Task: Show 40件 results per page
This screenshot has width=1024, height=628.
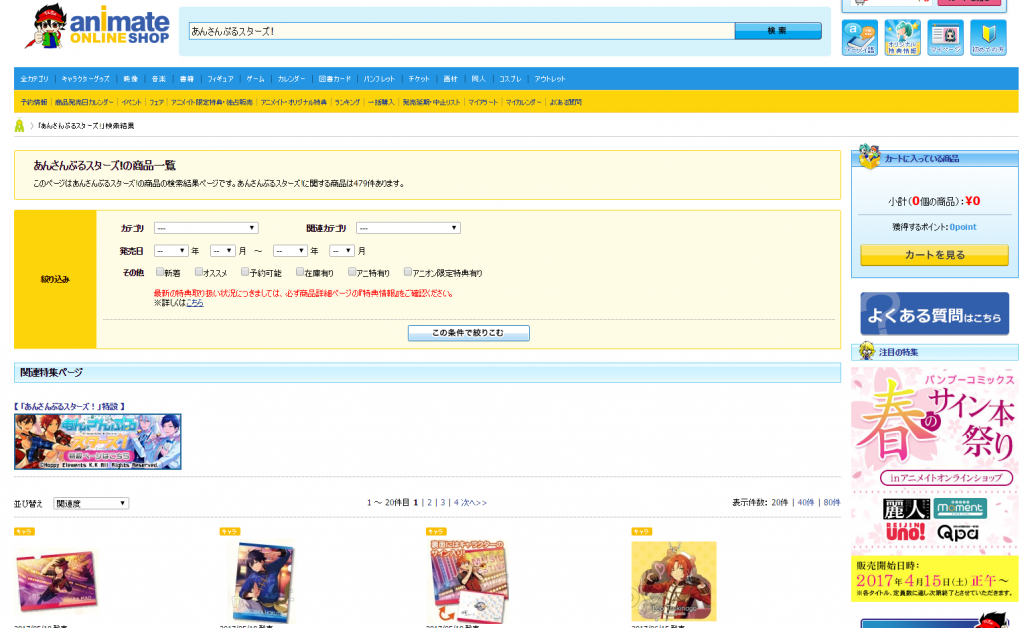Action: [x=806, y=503]
